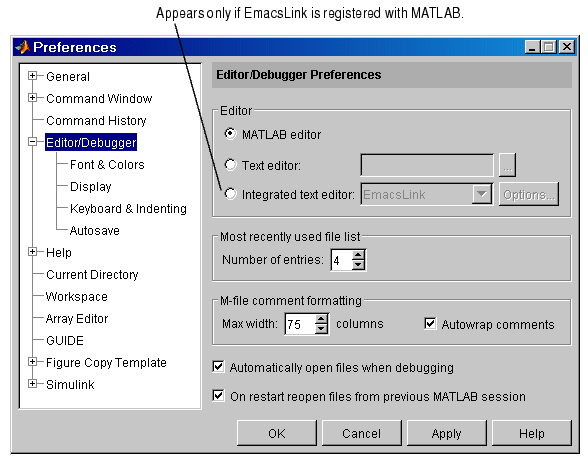The width and height of the screenshot is (588, 464).
Task: Increase Number of entries with up arrow
Action: click(x=358, y=255)
